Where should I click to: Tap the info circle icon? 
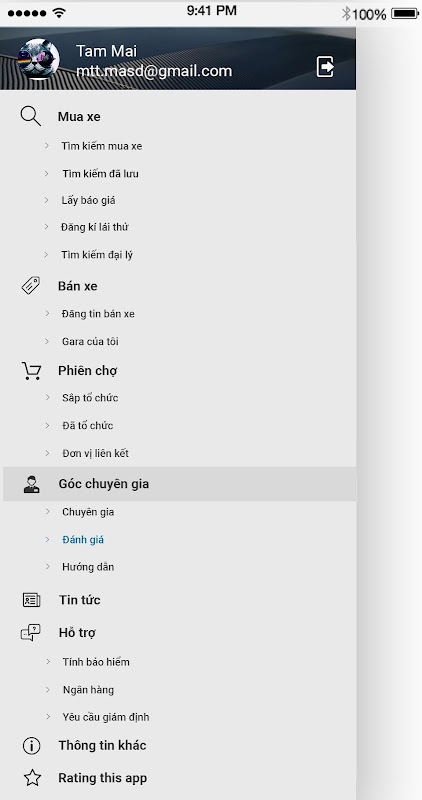32,745
